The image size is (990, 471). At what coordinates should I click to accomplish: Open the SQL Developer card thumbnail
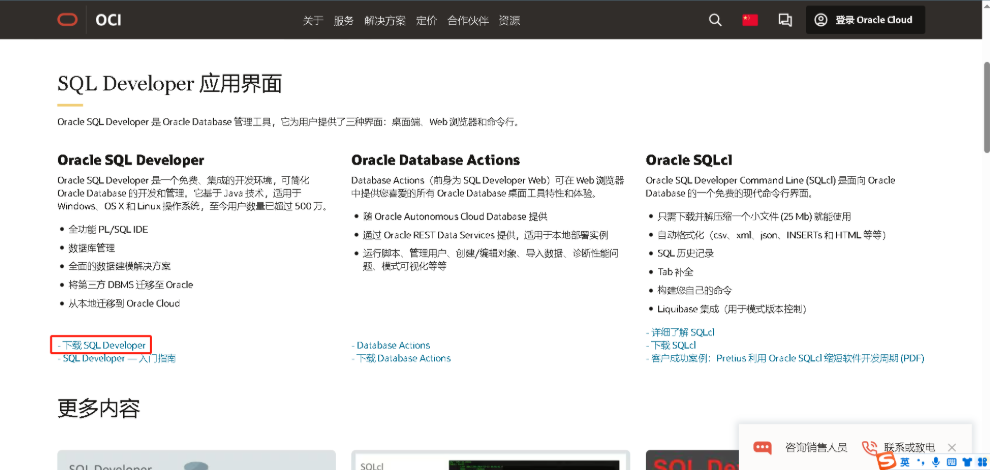coord(196,460)
